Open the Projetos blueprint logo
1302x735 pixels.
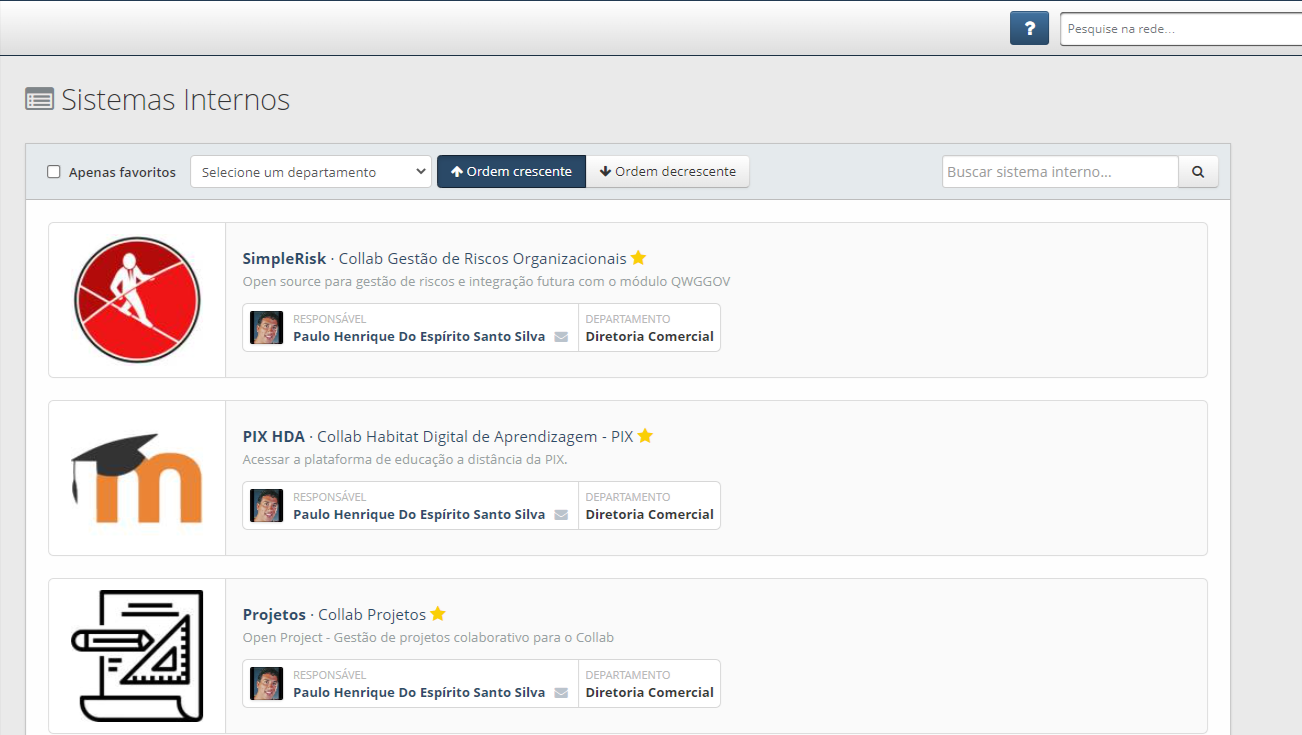click(x=137, y=656)
